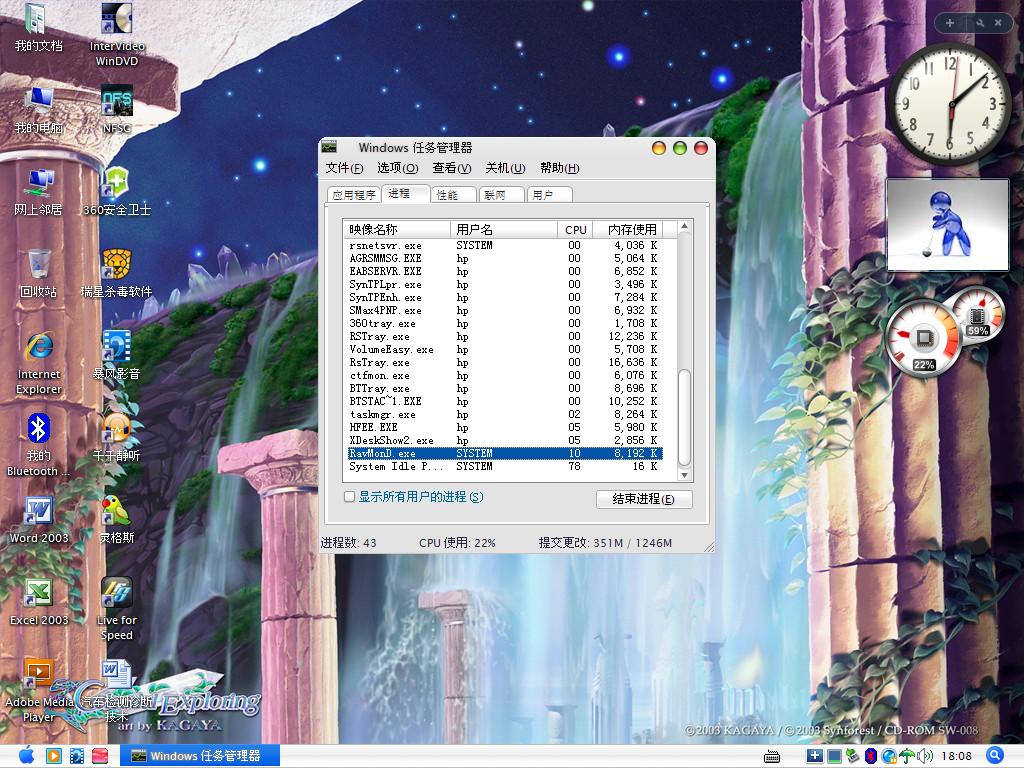Select the taskmgr.exe process row

pos(505,415)
